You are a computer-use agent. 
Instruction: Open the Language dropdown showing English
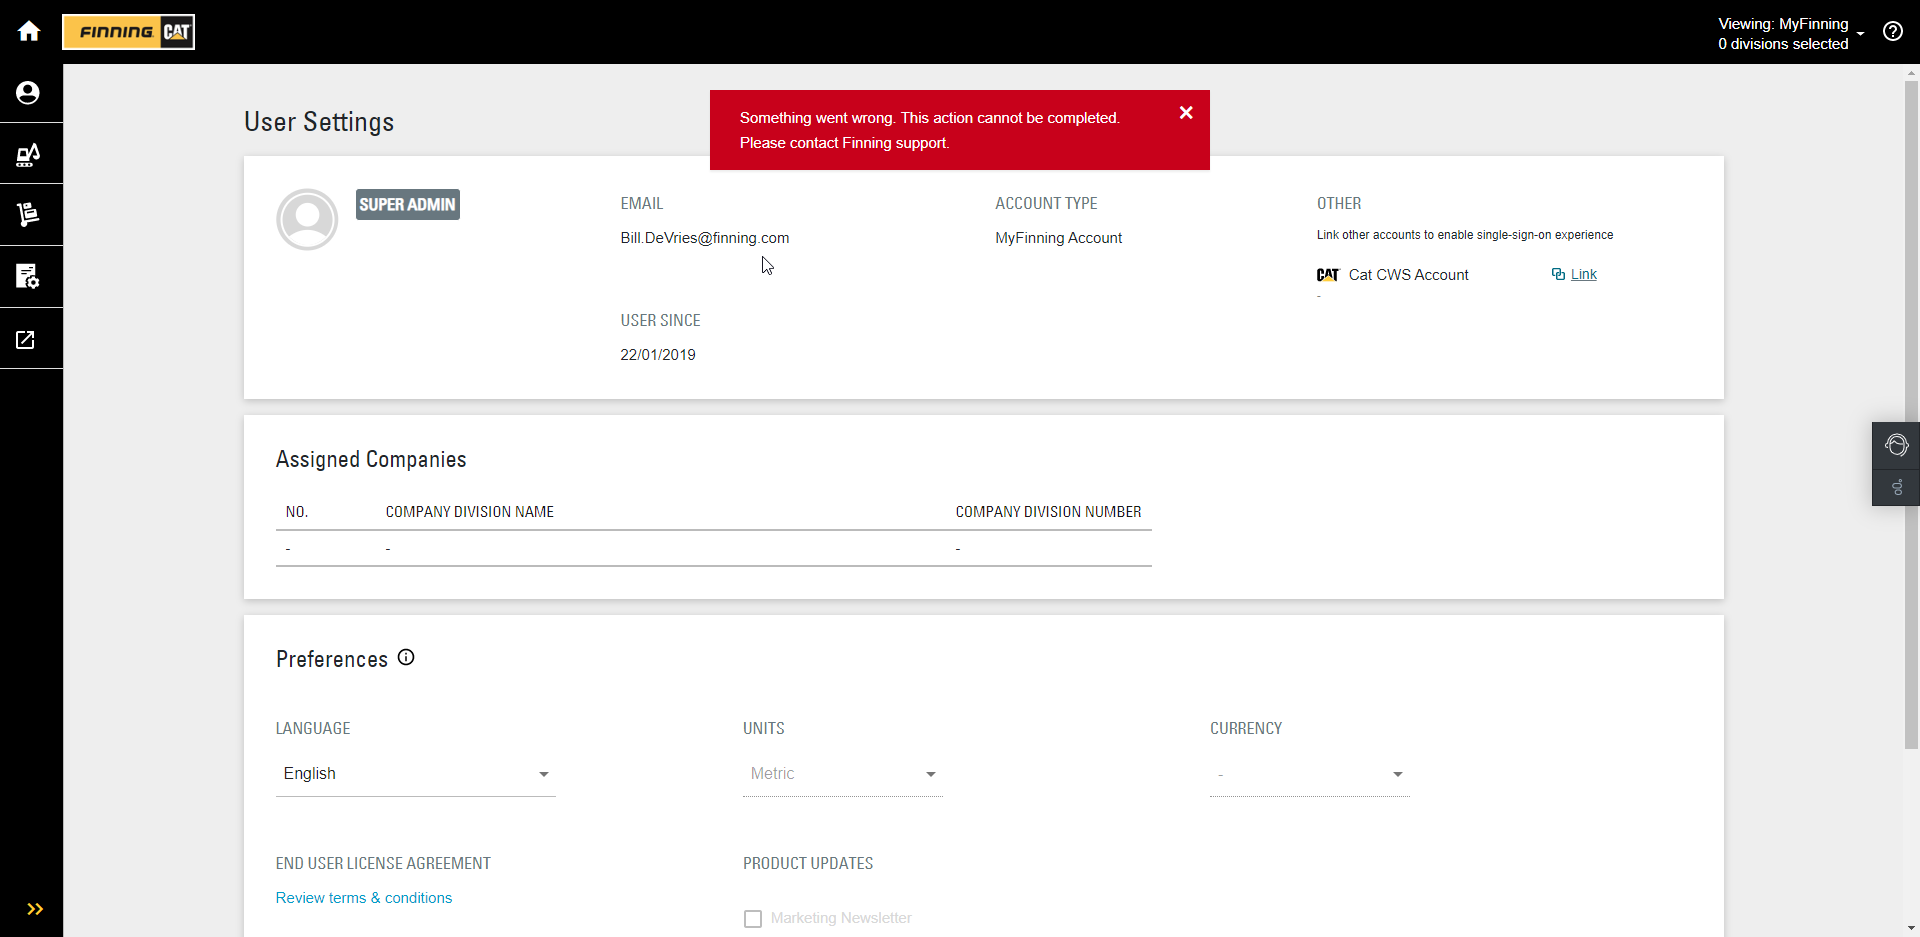click(415, 774)
